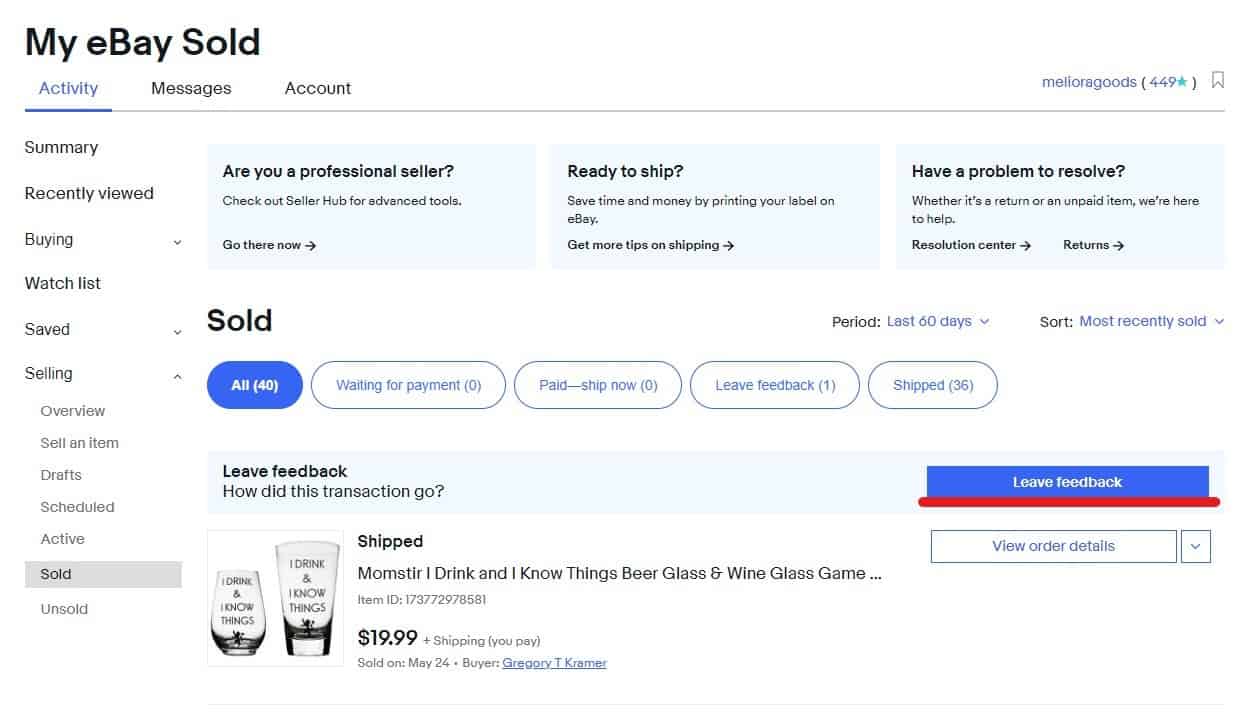The height and width of the screenshot is (716, 1258).
Task: Open Resolution center link
Action: coord(971,245)
